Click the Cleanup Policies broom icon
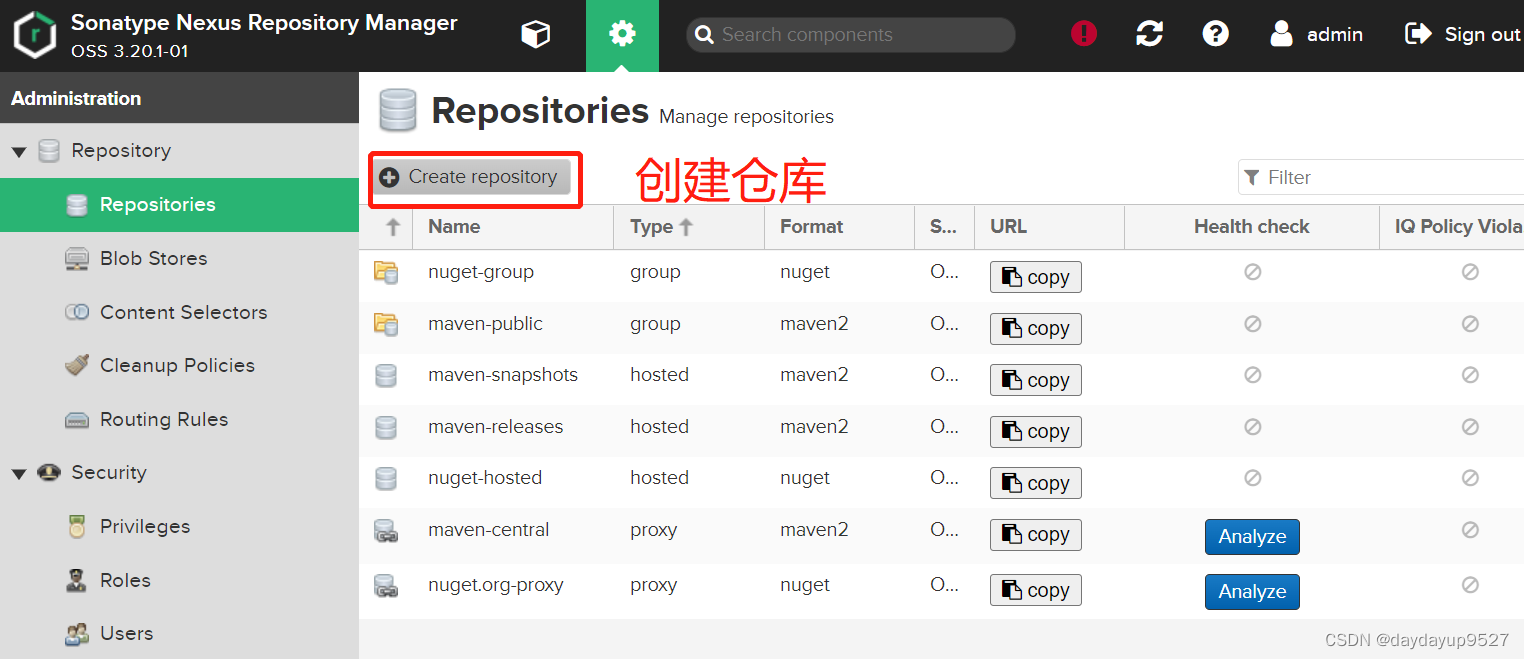The image size is (1524, 659). tap(77, 365)
